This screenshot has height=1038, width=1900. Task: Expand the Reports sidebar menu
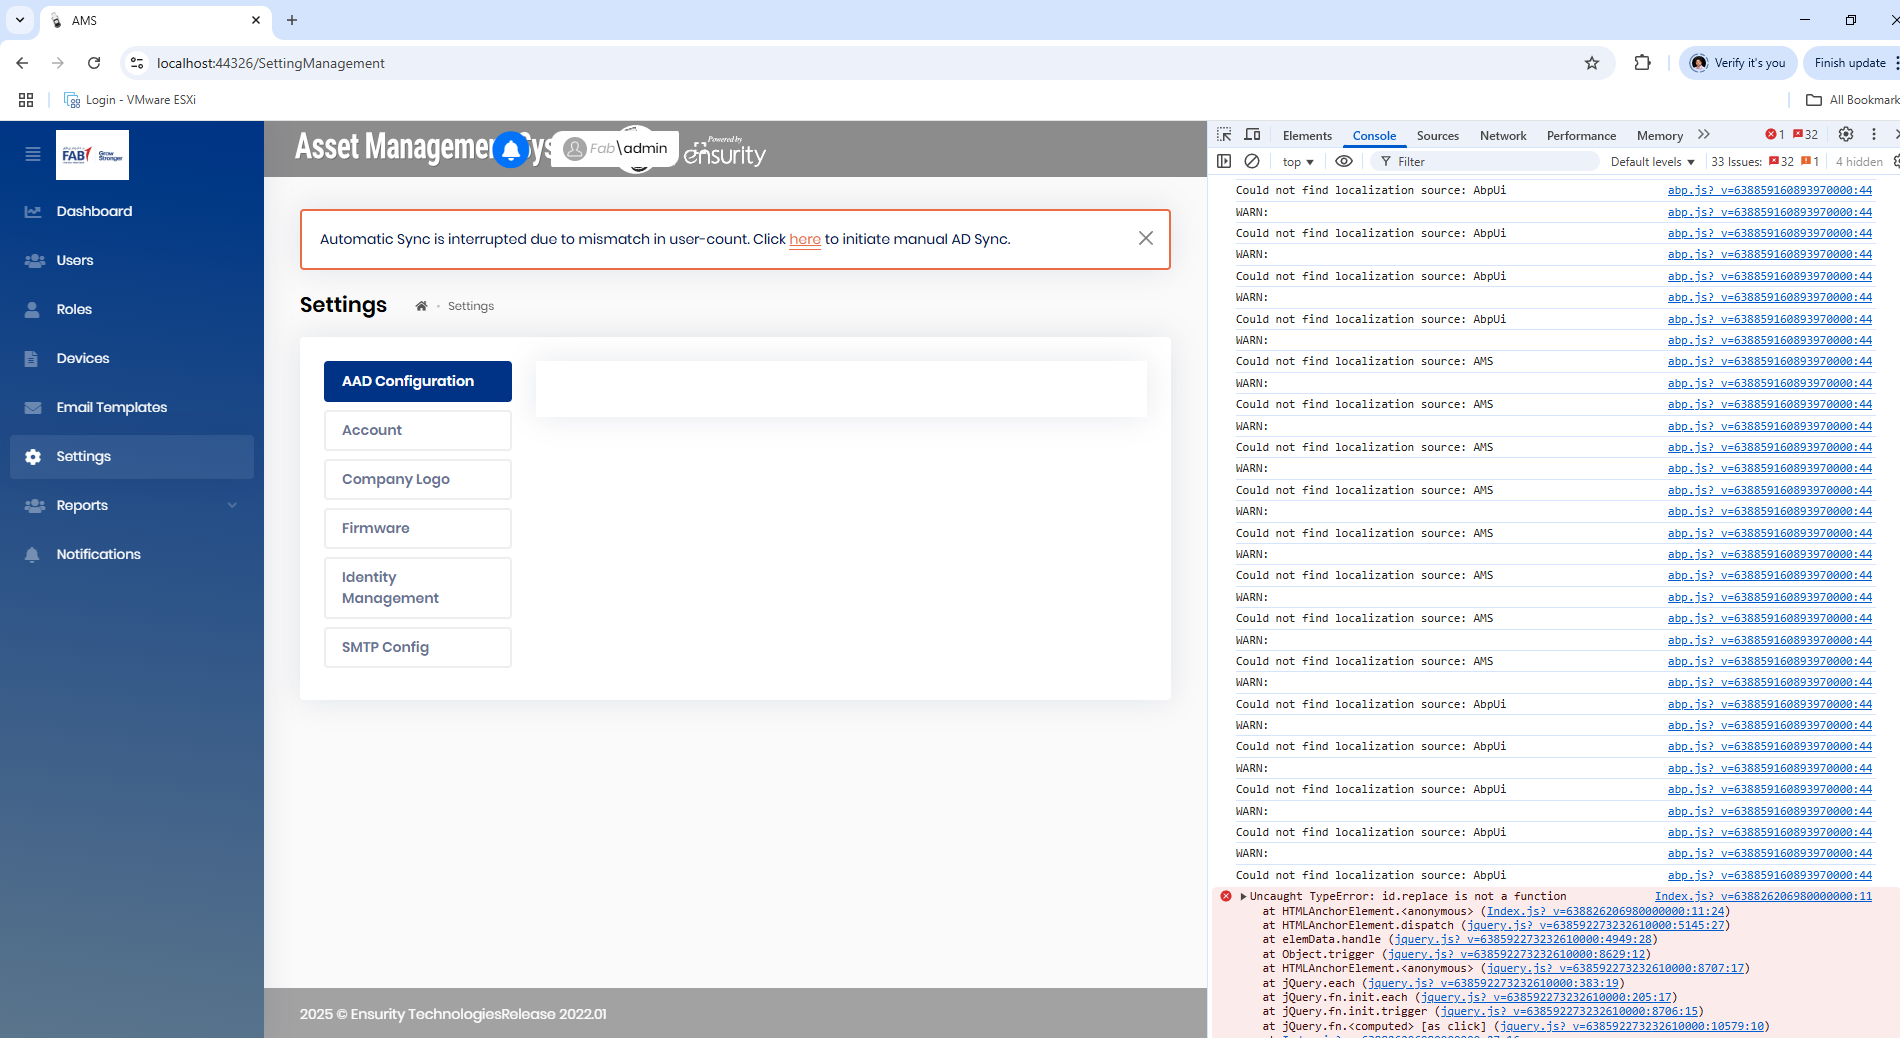131,505
